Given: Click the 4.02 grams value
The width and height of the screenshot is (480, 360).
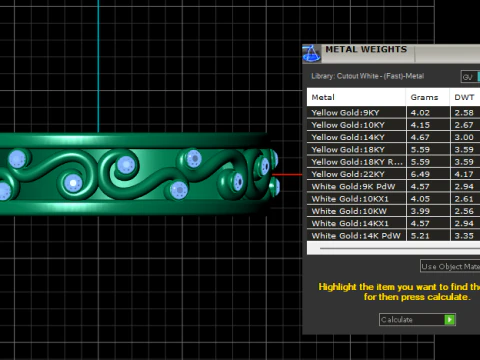Looking at the screenshot, I should pyautogui.click(x=420, y=113).
